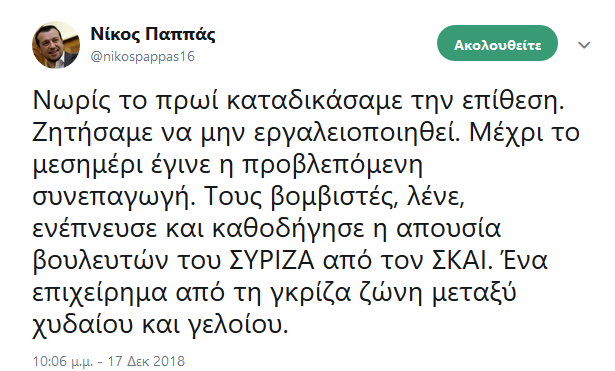Click the display name Νίκος Παππάς
Image resolution: width=615 pixels, height=371 pixels.
[x=153, y=35]
